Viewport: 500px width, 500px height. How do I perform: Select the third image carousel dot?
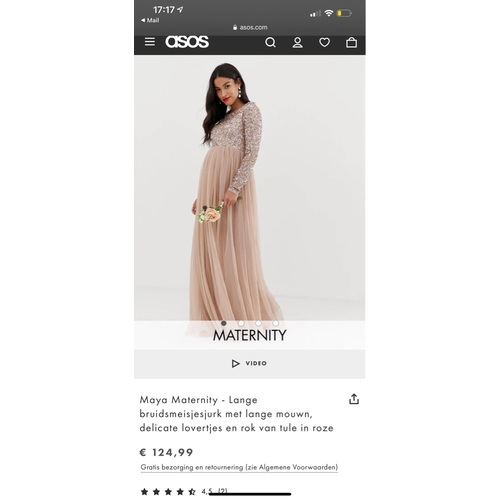click(x=258, y=323)
